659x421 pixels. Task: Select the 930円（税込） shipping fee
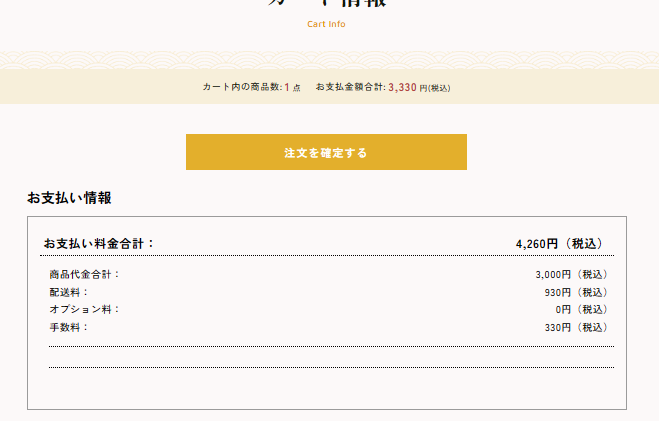pos(576,292)
